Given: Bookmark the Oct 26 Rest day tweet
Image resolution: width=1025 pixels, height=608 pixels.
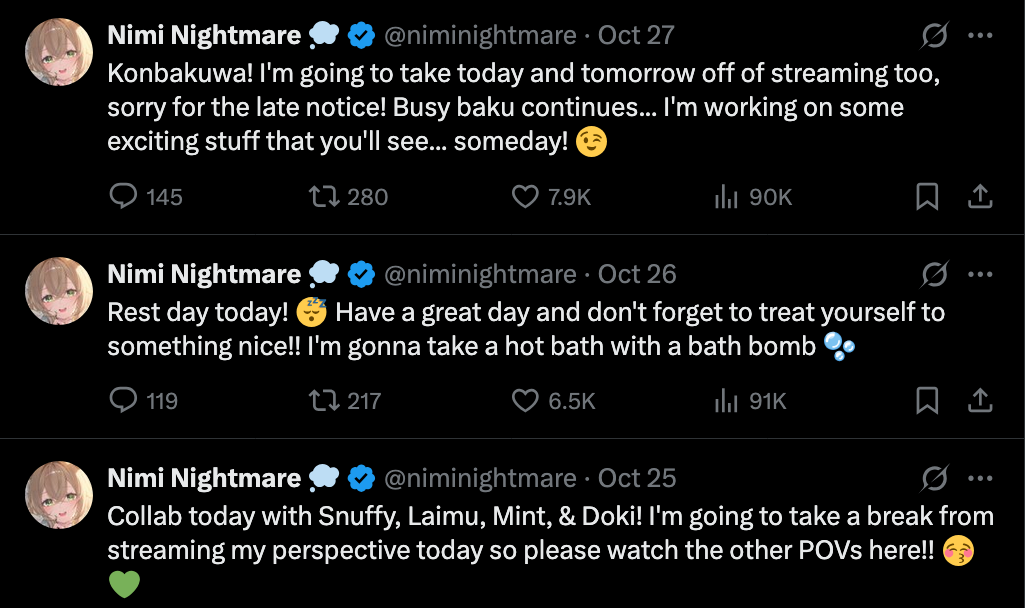Looking at the screenshot, I should coord(927,401).
